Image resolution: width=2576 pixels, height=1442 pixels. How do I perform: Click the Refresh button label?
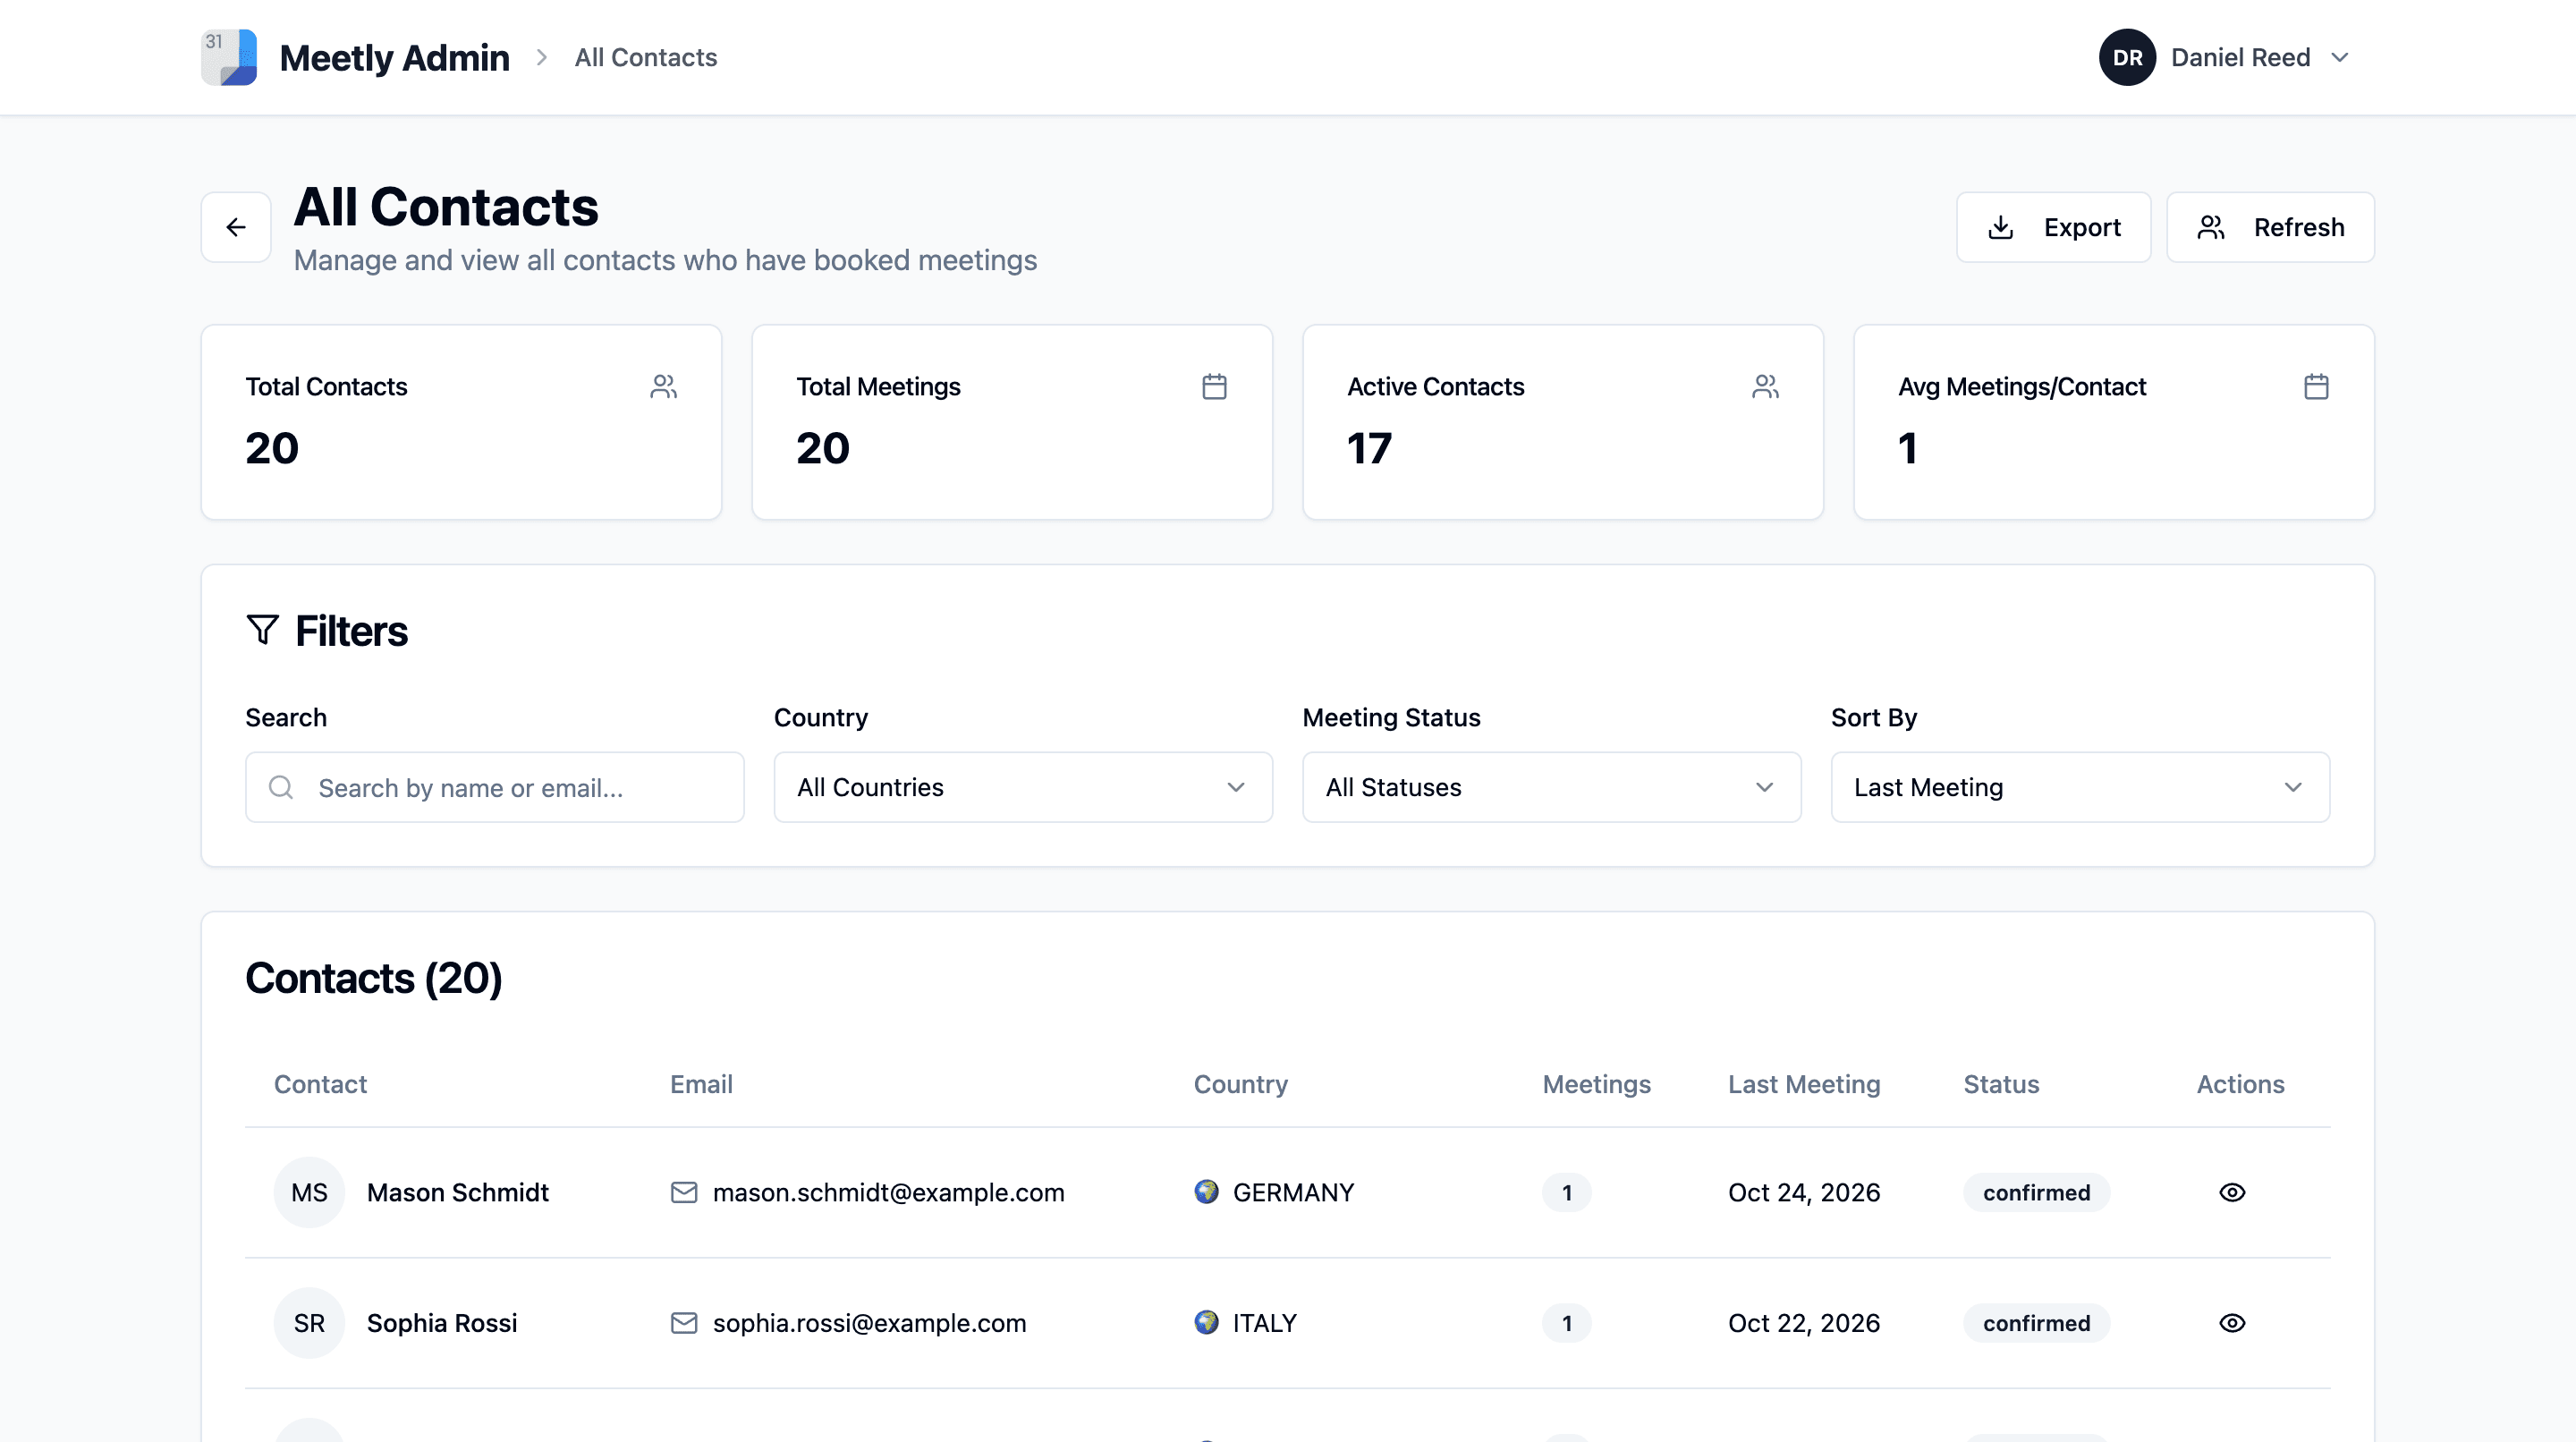tap(2299, 227)
